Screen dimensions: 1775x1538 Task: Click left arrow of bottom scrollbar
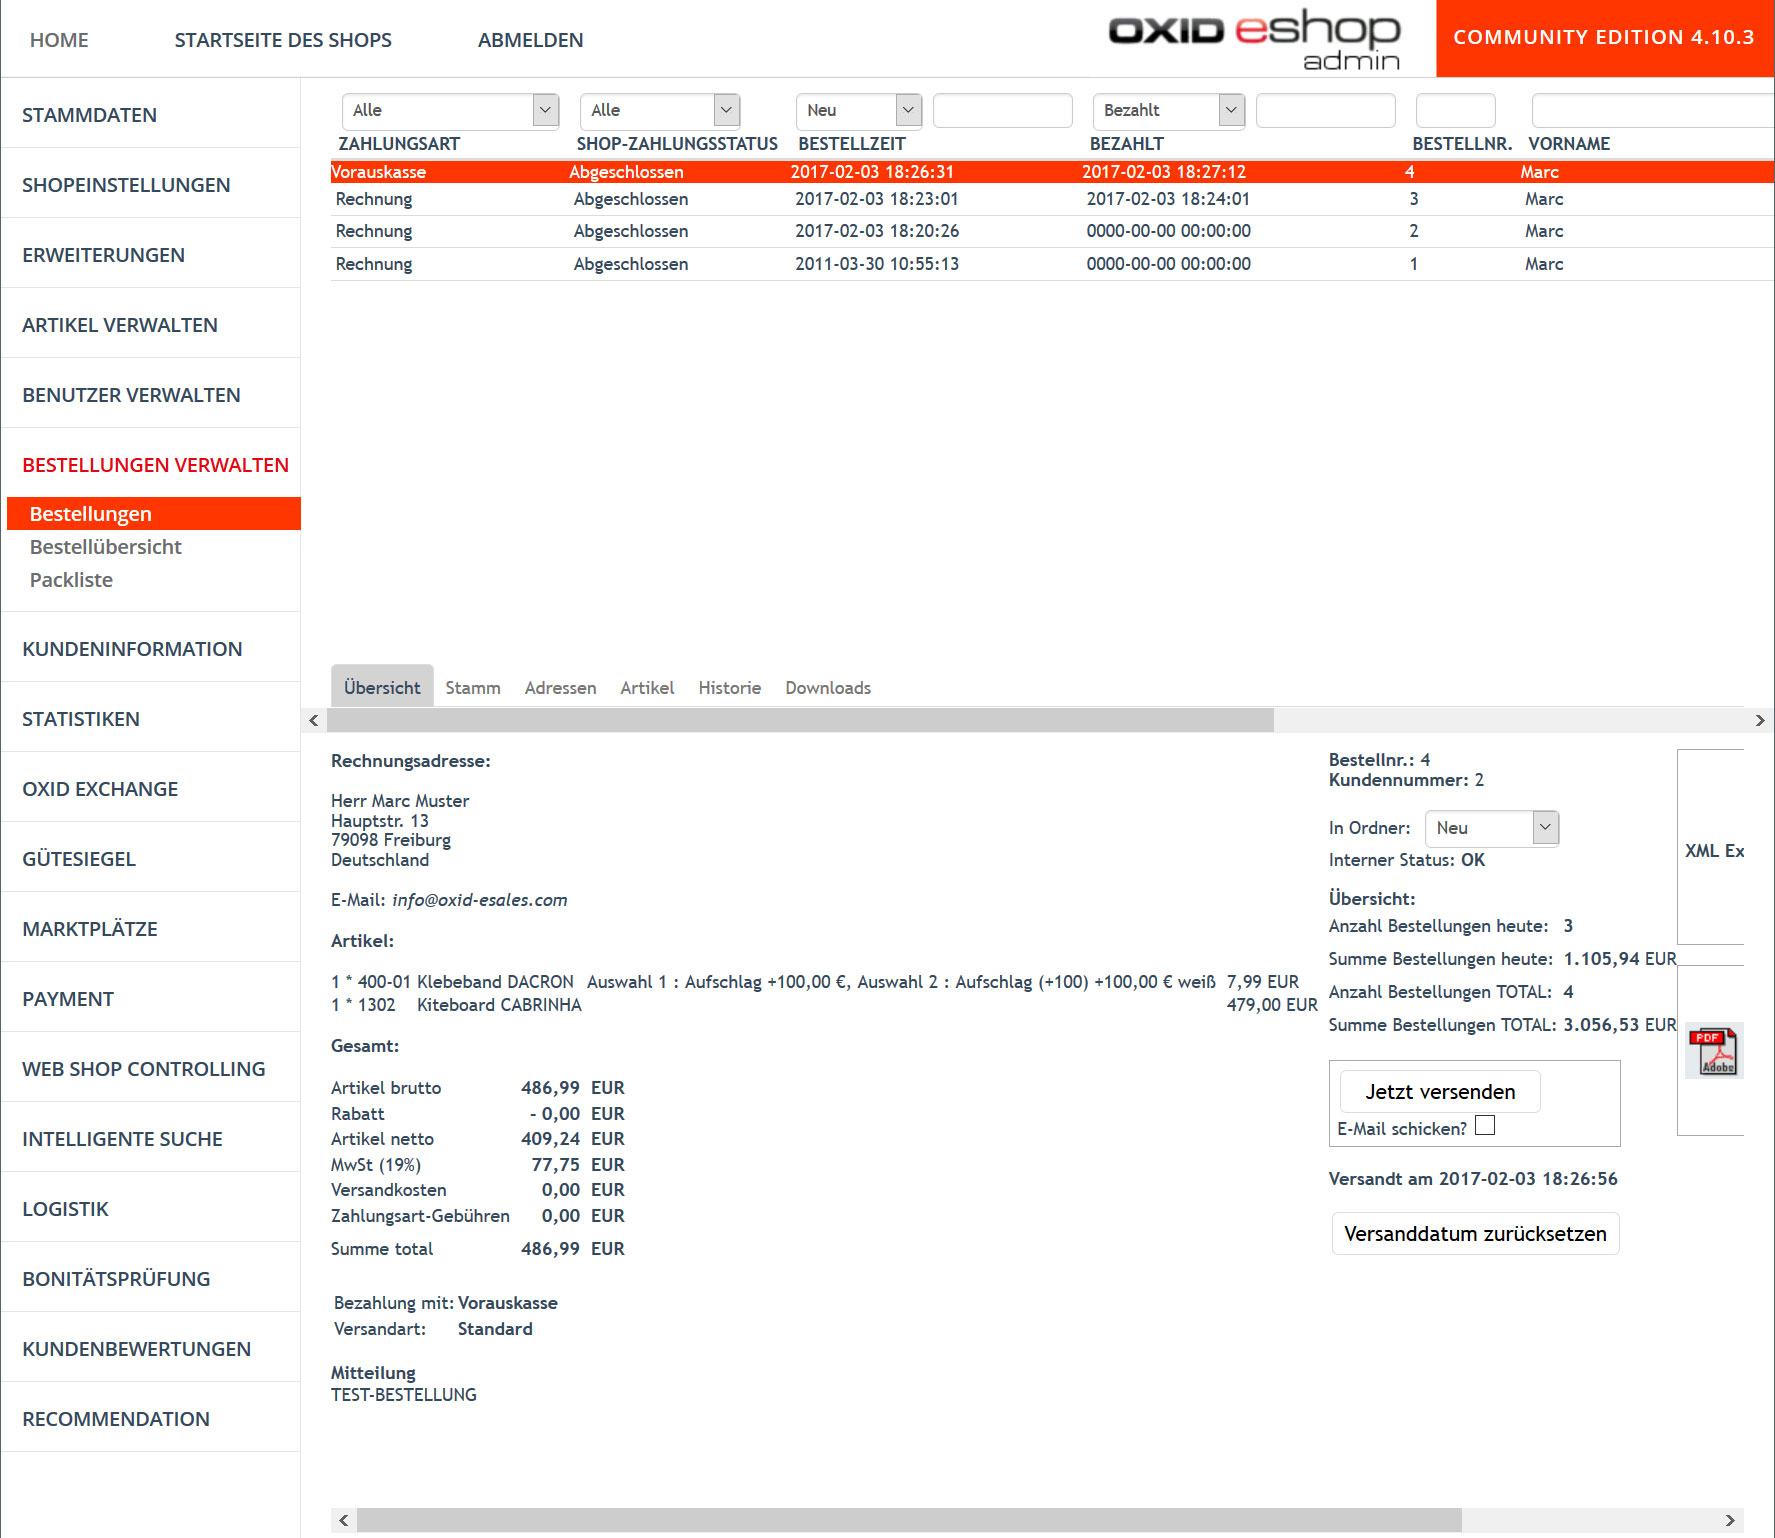coord(344,1520)
